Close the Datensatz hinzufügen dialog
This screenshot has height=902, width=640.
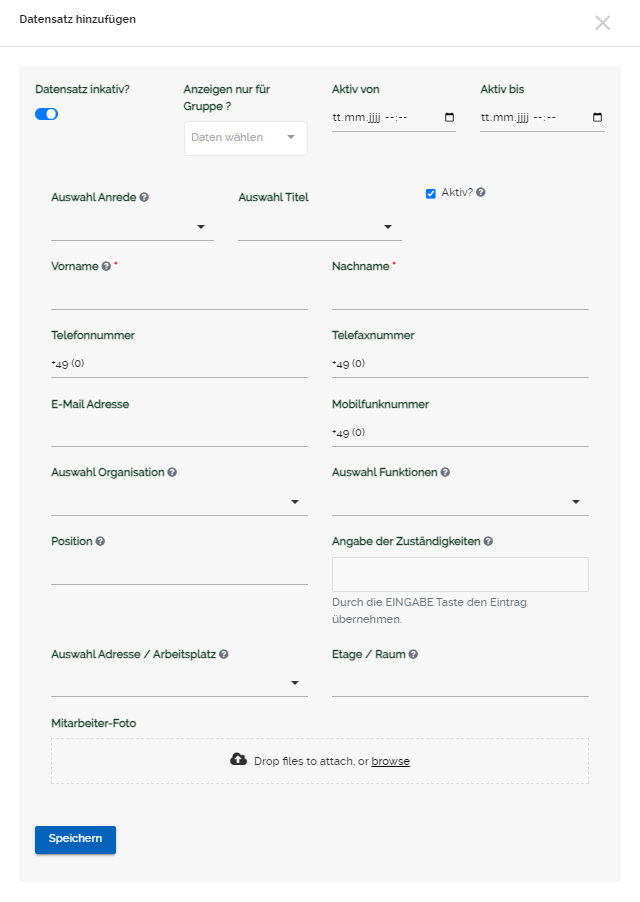(602, 23)
